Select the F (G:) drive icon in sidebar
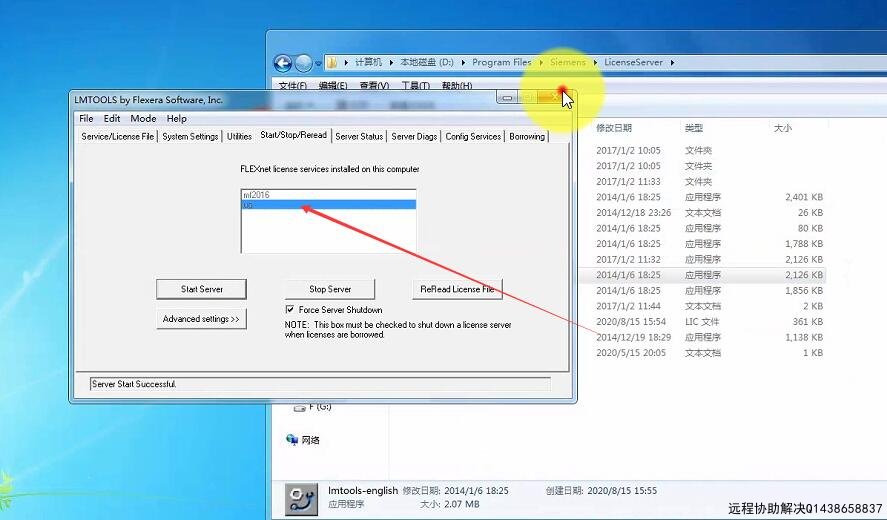Screen dimensions: 887x520 click(300, 407)
